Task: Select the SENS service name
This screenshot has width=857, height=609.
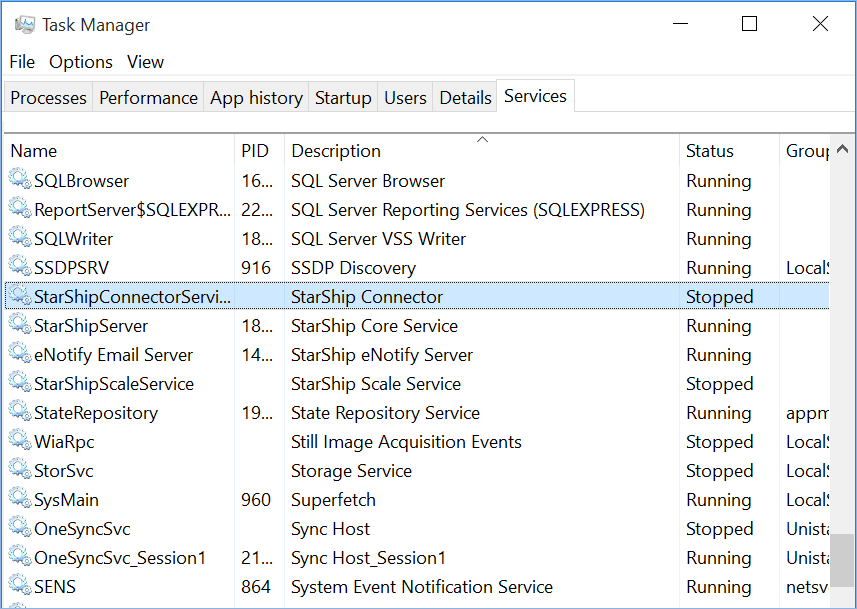Action: click(x=55, y=587)
